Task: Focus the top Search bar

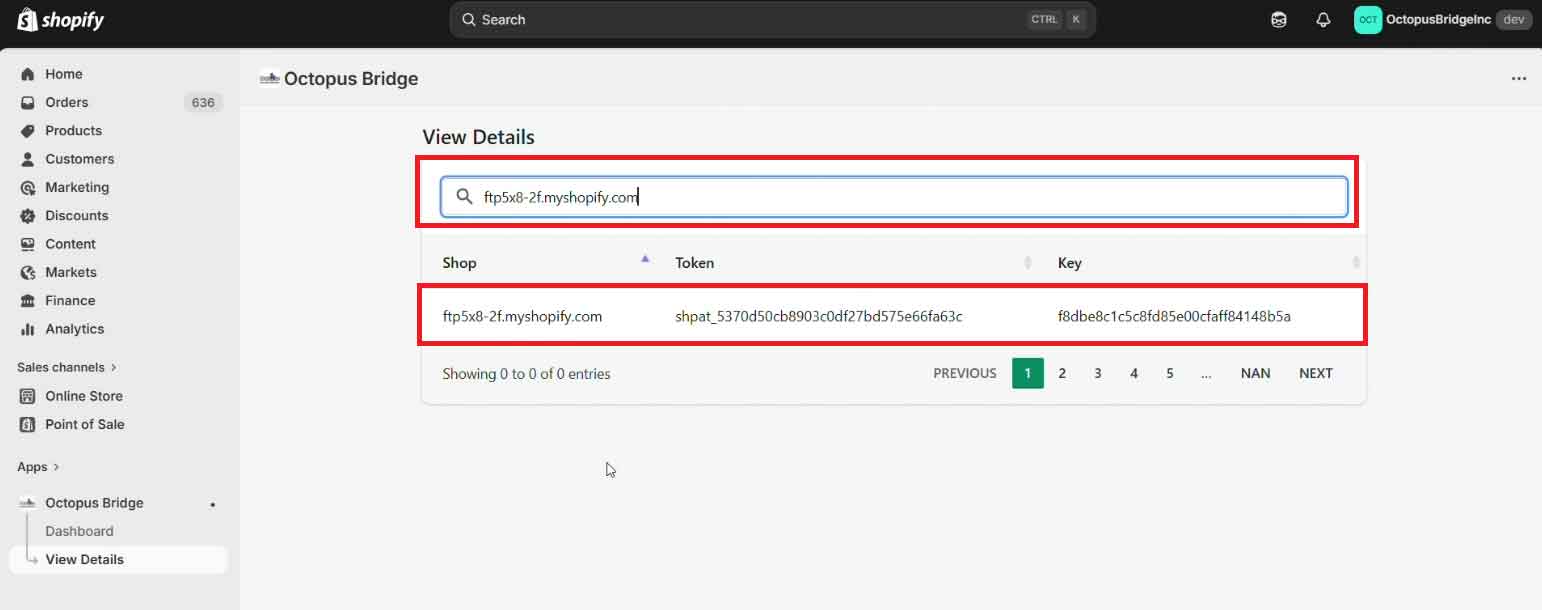Action: [773, 19]
